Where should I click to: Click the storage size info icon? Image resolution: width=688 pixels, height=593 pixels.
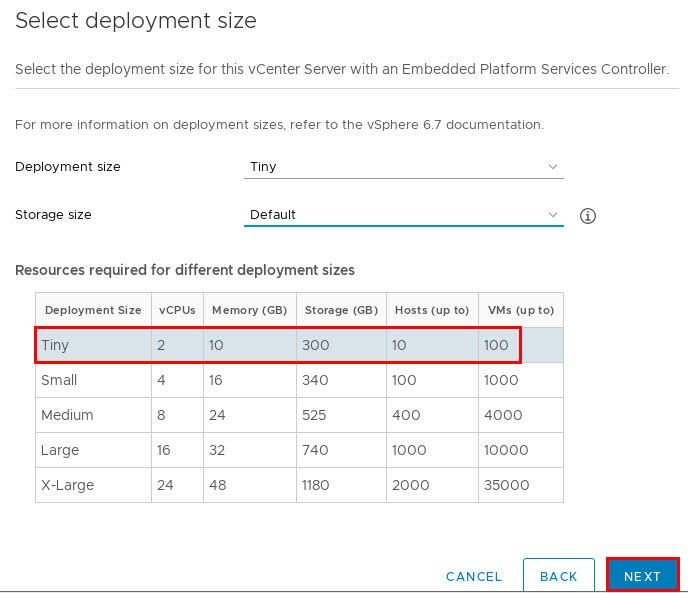point(588,216)
